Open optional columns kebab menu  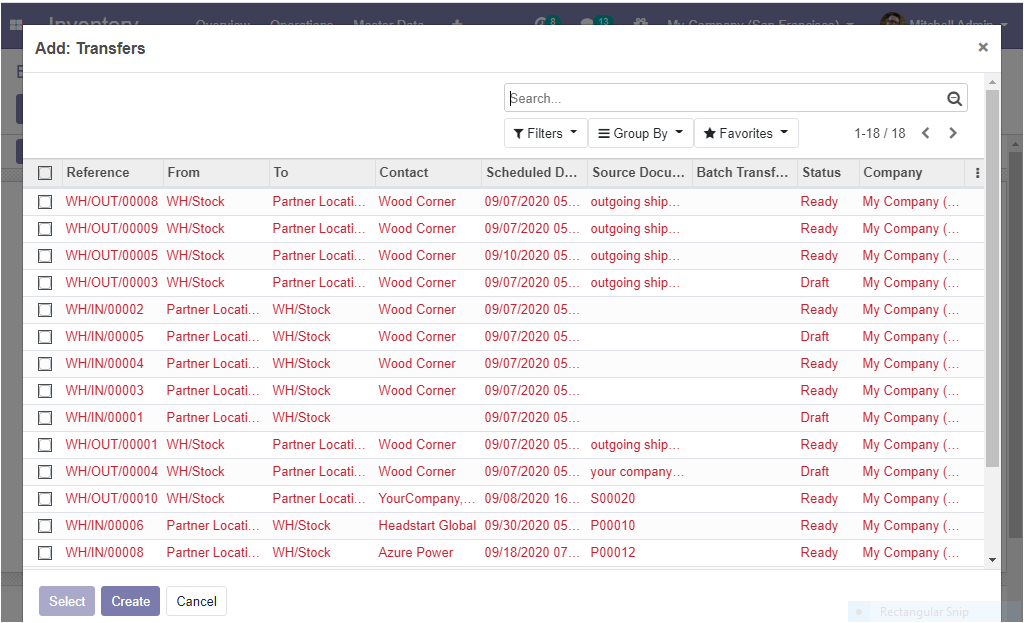(977, 173)
